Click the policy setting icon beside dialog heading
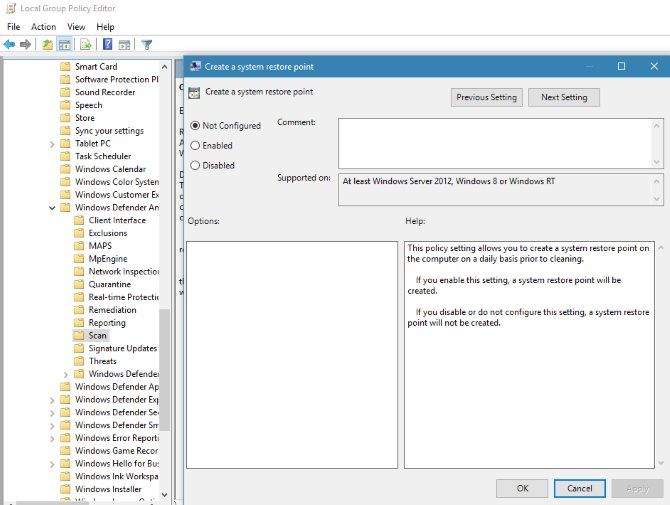The width and height of the screenshot is (670, 505). coord(194,93)
